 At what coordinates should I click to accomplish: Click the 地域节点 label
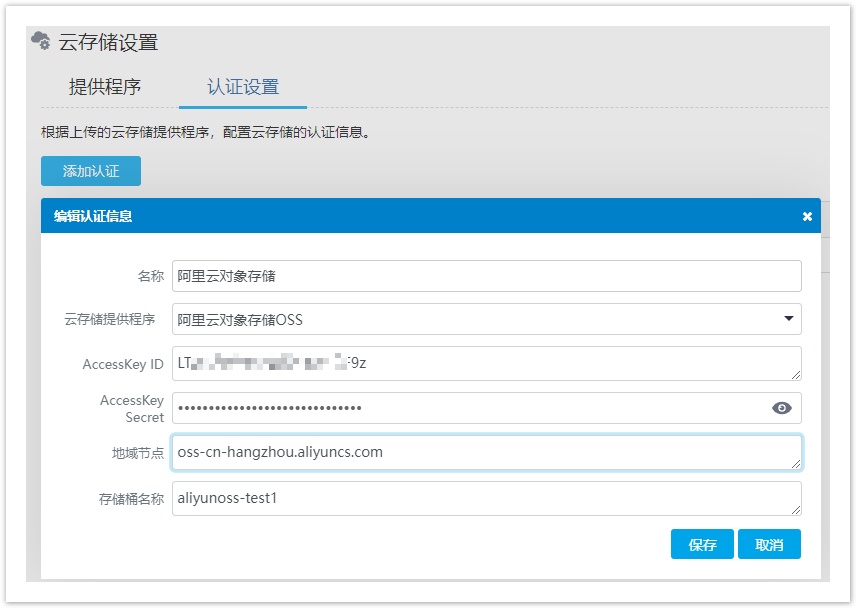(x=138, y=453)
